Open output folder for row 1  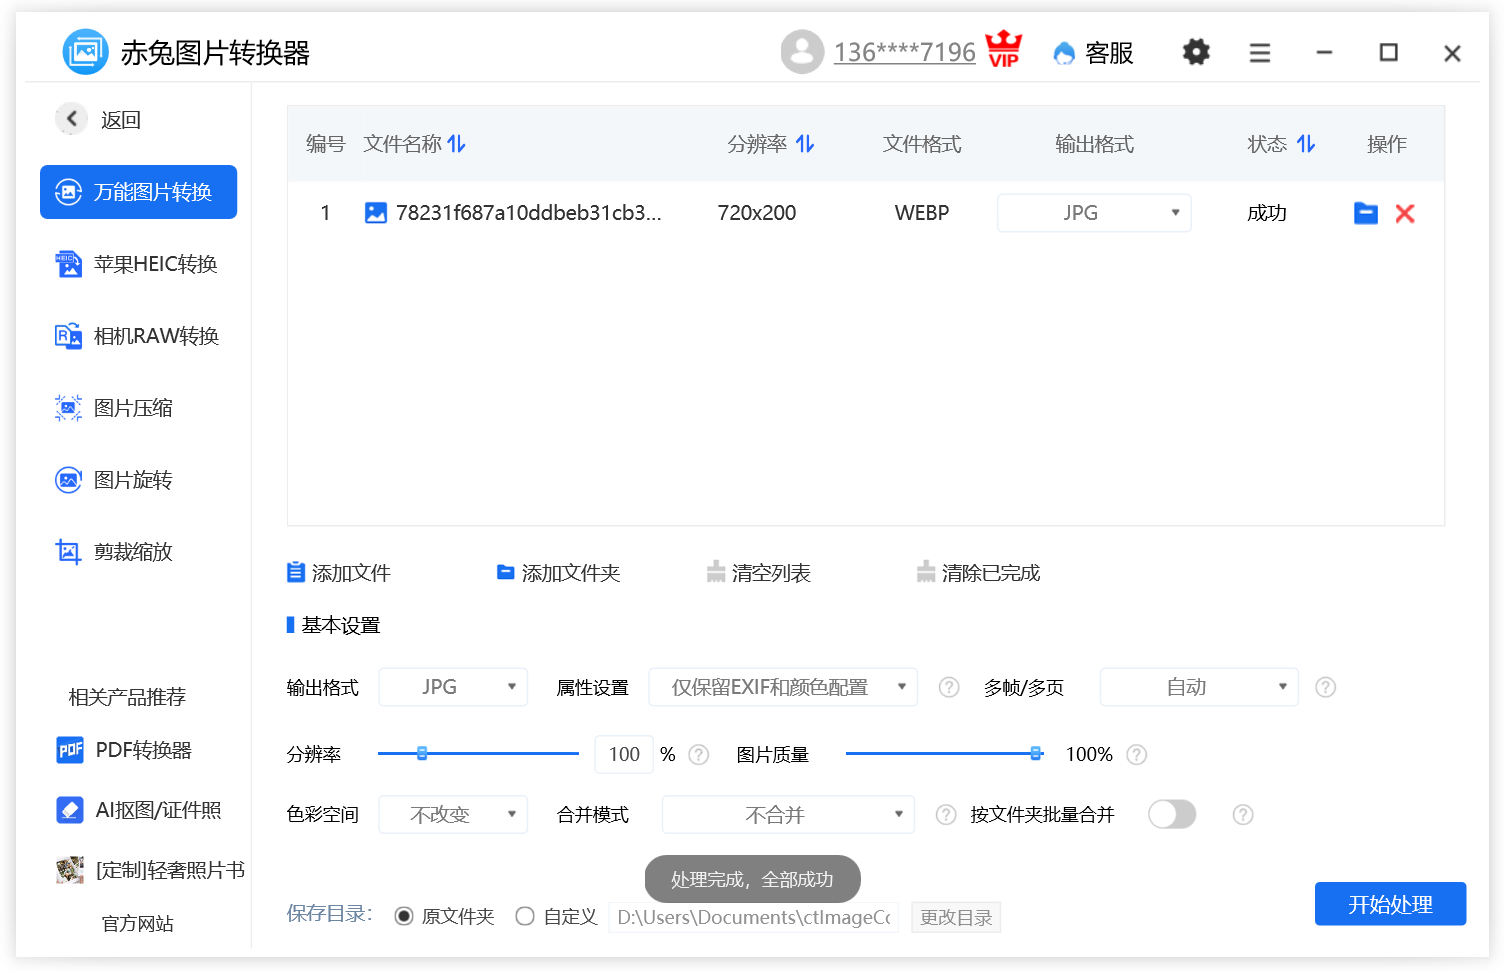tap(1366, 213)
